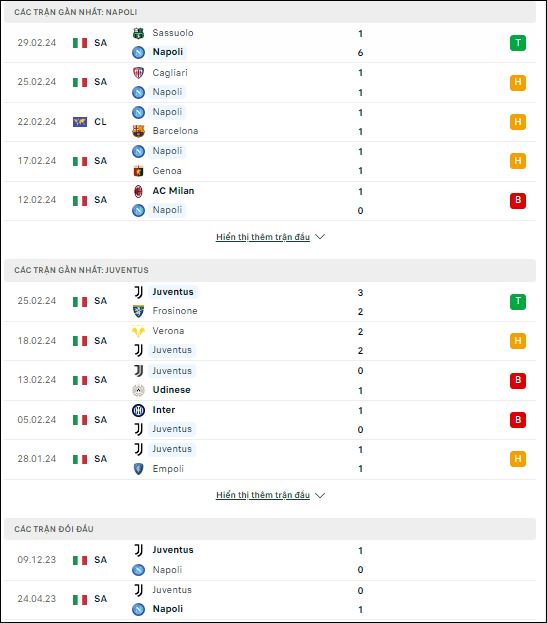Image resolution: width=547 pixels, height=623 pixels.
Task: Expand more Napoli matches chevron
Action: click(320, 237)
